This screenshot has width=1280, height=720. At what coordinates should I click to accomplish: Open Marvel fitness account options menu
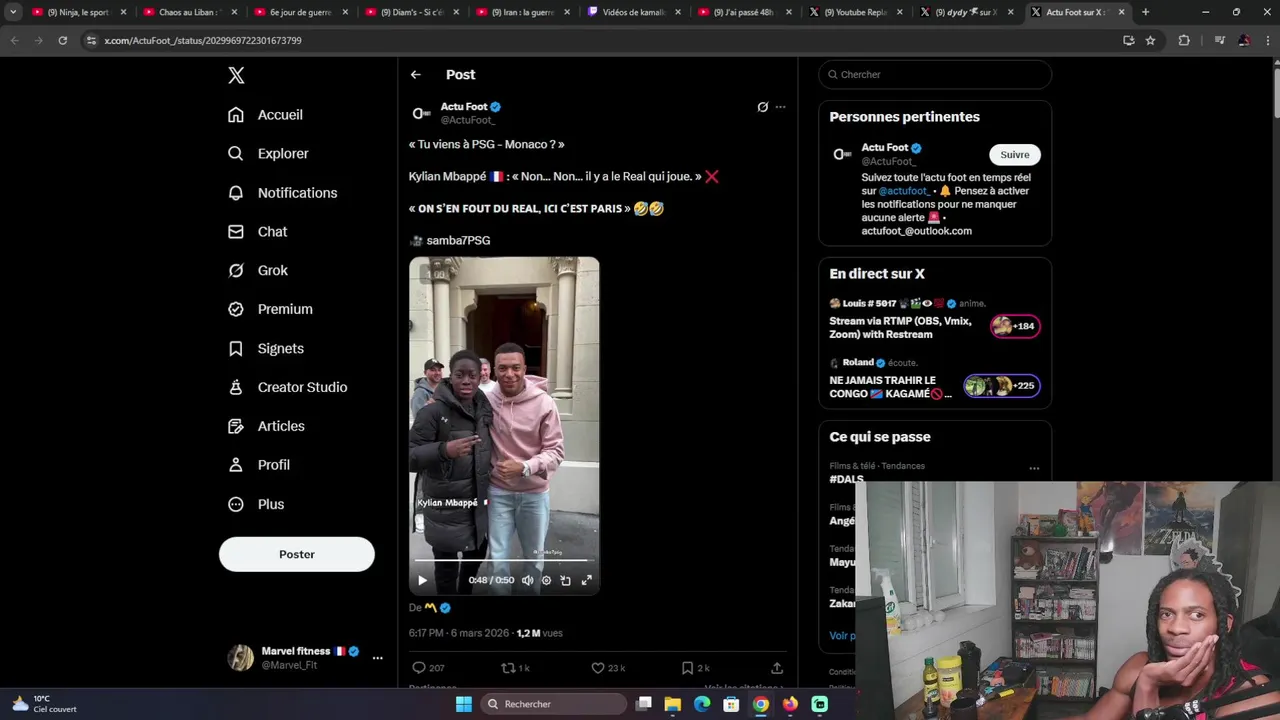[x=377, y=658]
